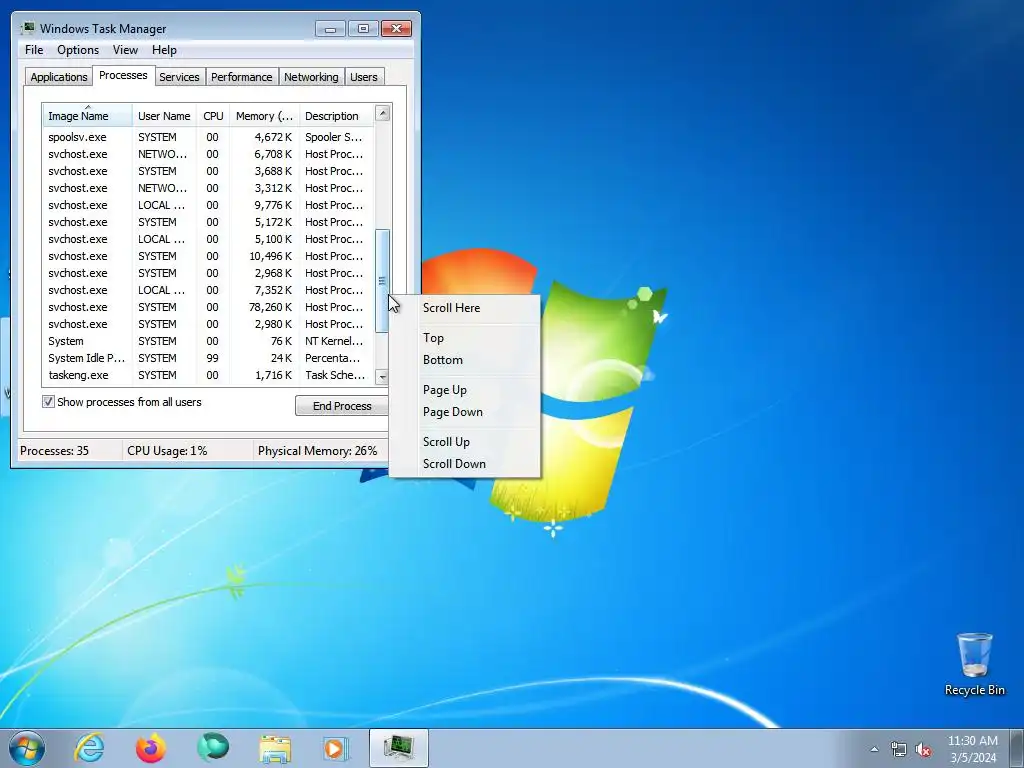Open the Recycle Bin desktop icon
Image resolution: width=1024 pixels, height=768 pixels.
coord(974,664)
